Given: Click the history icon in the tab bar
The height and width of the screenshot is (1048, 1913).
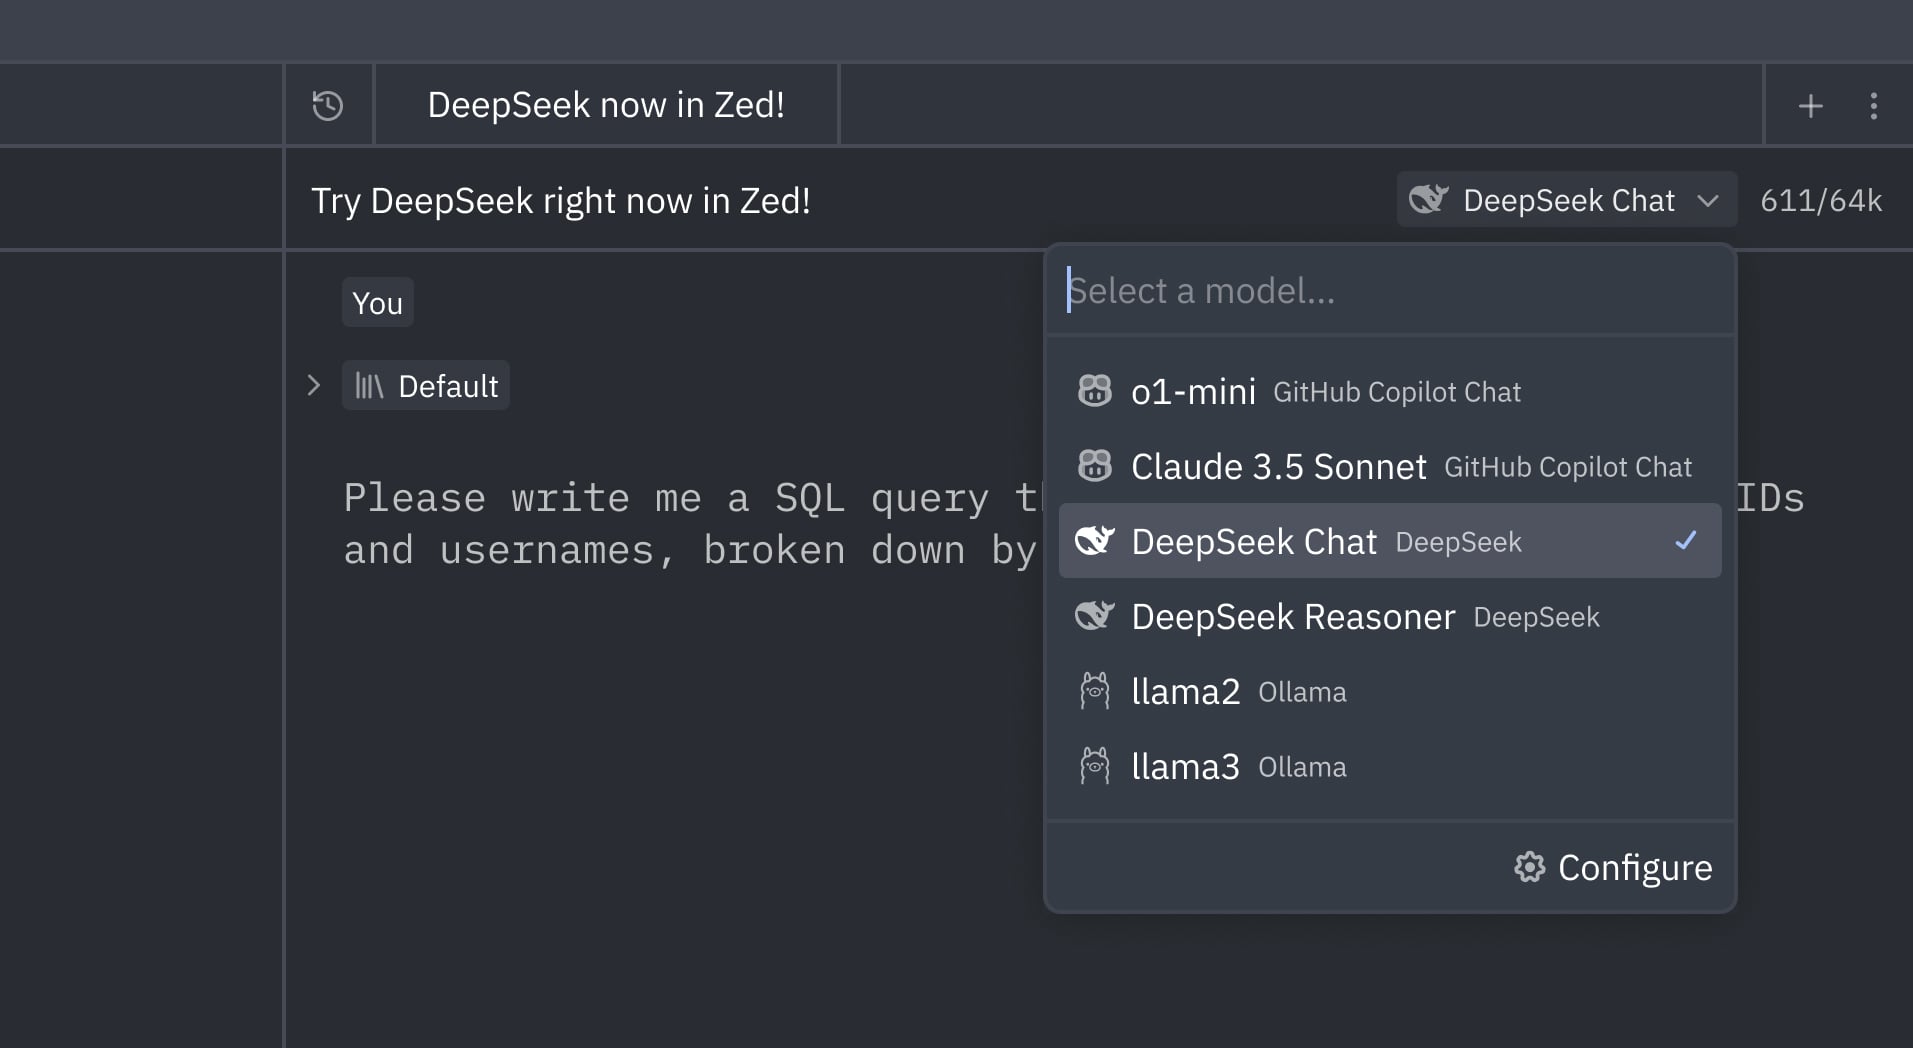Looking at the screenshot, I should [328, 104].
